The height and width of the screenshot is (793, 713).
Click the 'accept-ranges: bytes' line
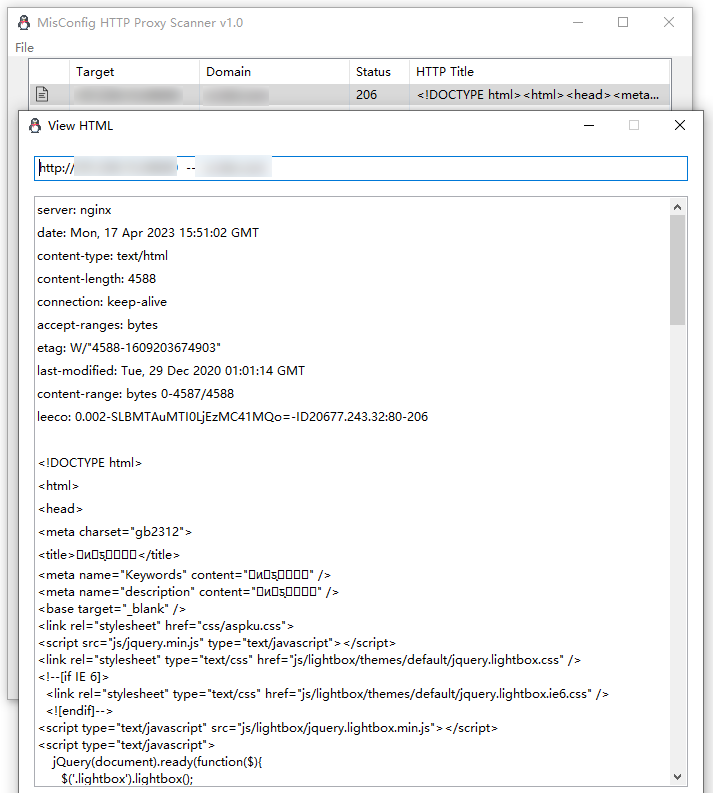tap(97, 325)
